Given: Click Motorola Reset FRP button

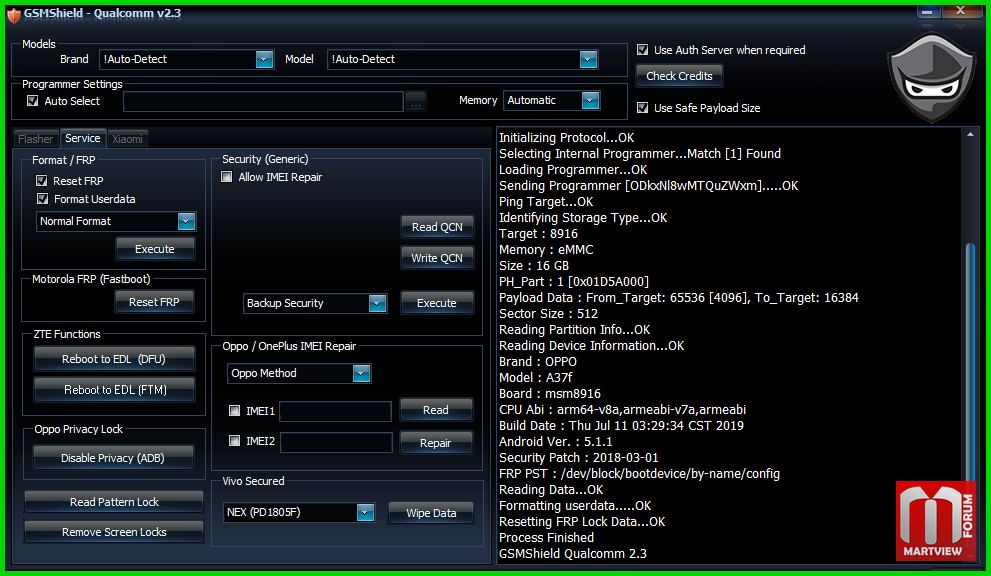Looking at the screenshot, I should point(154,302).
